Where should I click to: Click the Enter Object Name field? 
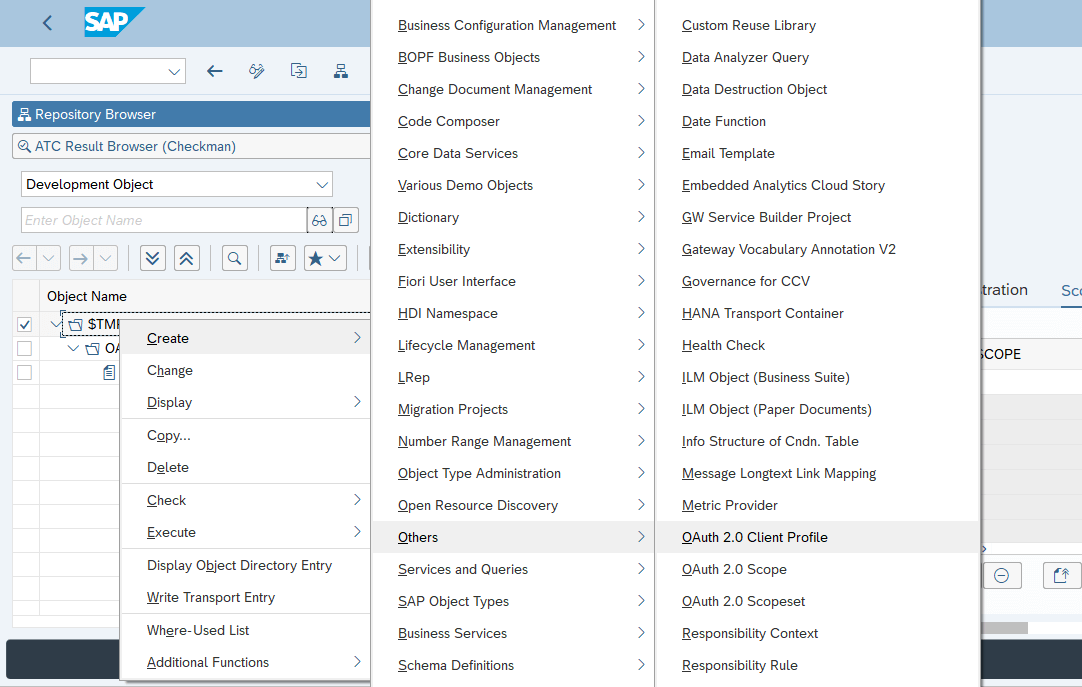164,220
